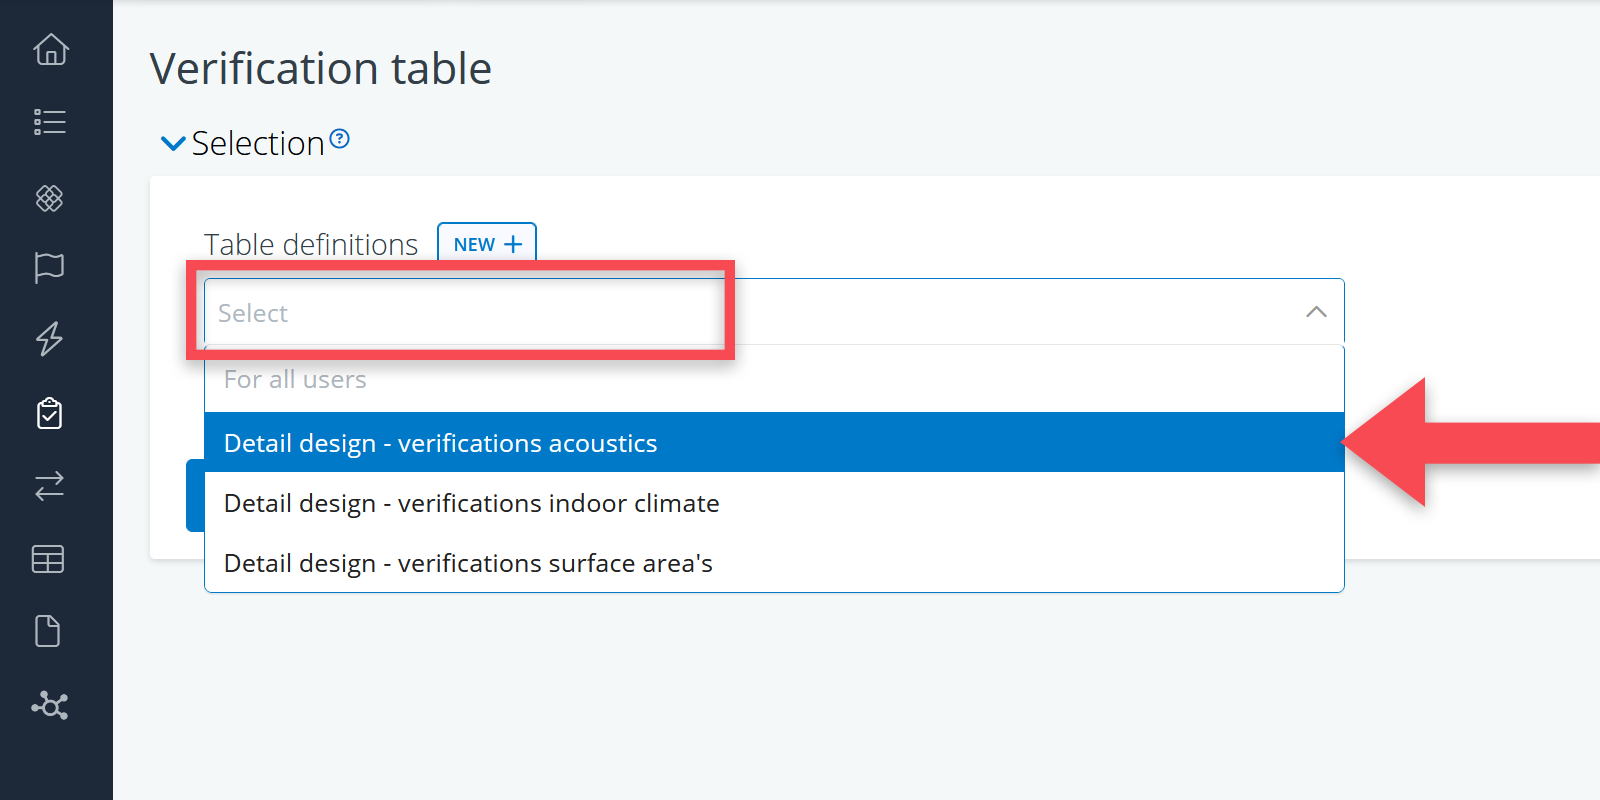1600x800 pixels.
Task: Go to the Home page icon
Action: tap(50, 49)
